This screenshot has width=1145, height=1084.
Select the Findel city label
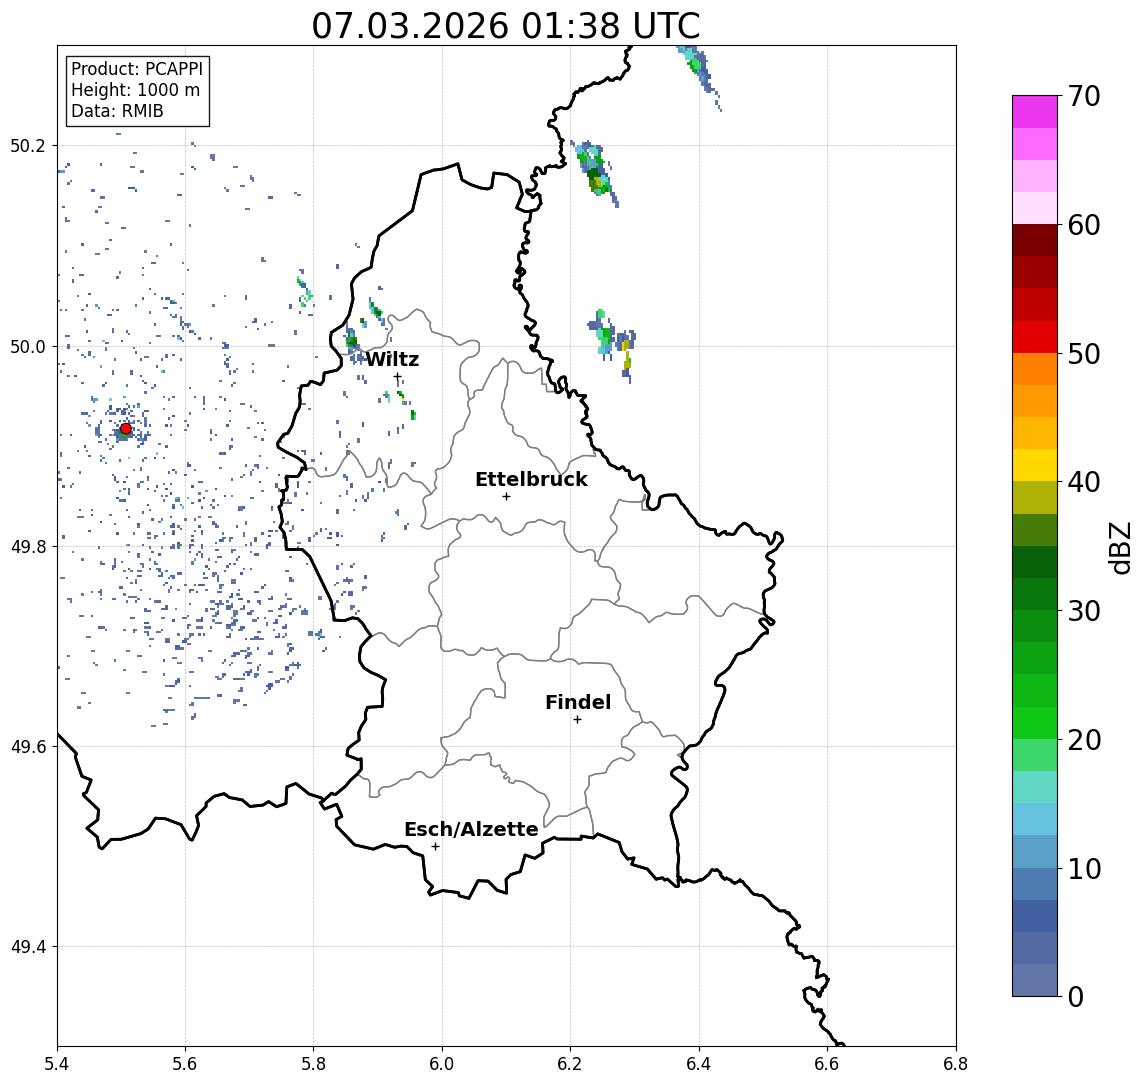pyautogui.click(x=578, y=702)
